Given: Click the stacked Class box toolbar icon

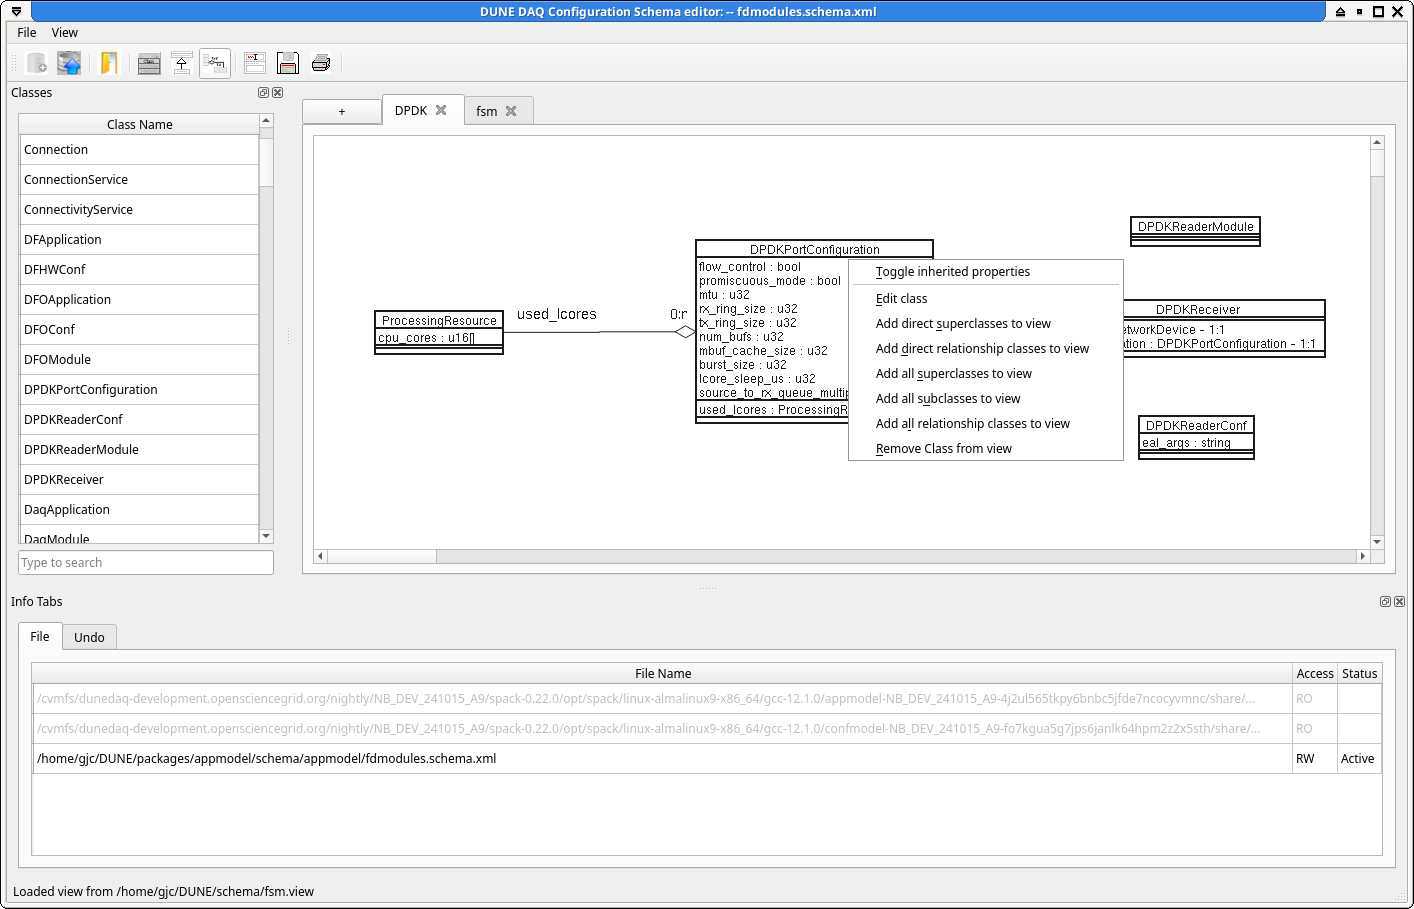Looking at the screenshot, I should tap(149, 64).
